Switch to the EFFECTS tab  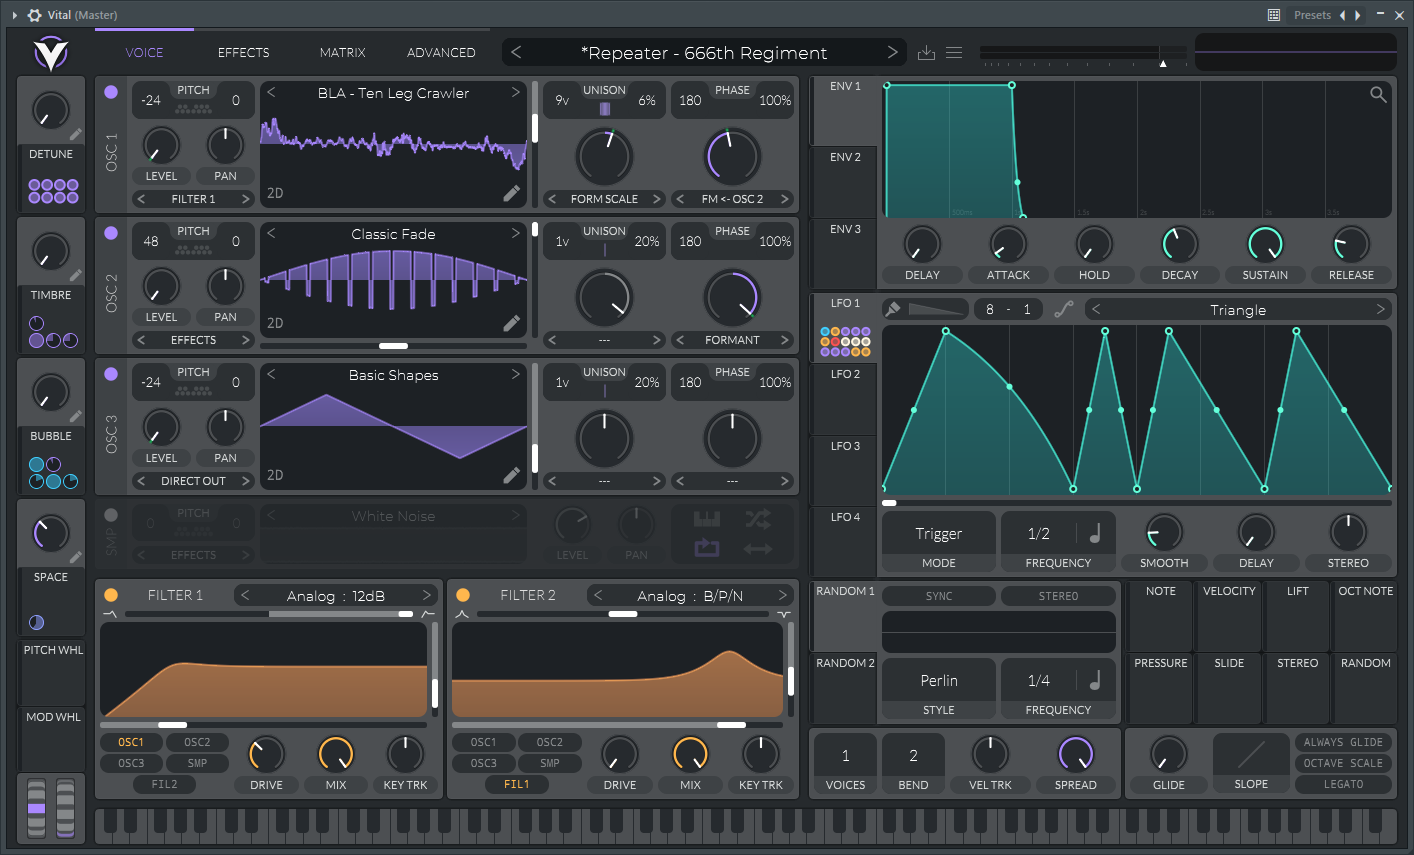(243, 53)
